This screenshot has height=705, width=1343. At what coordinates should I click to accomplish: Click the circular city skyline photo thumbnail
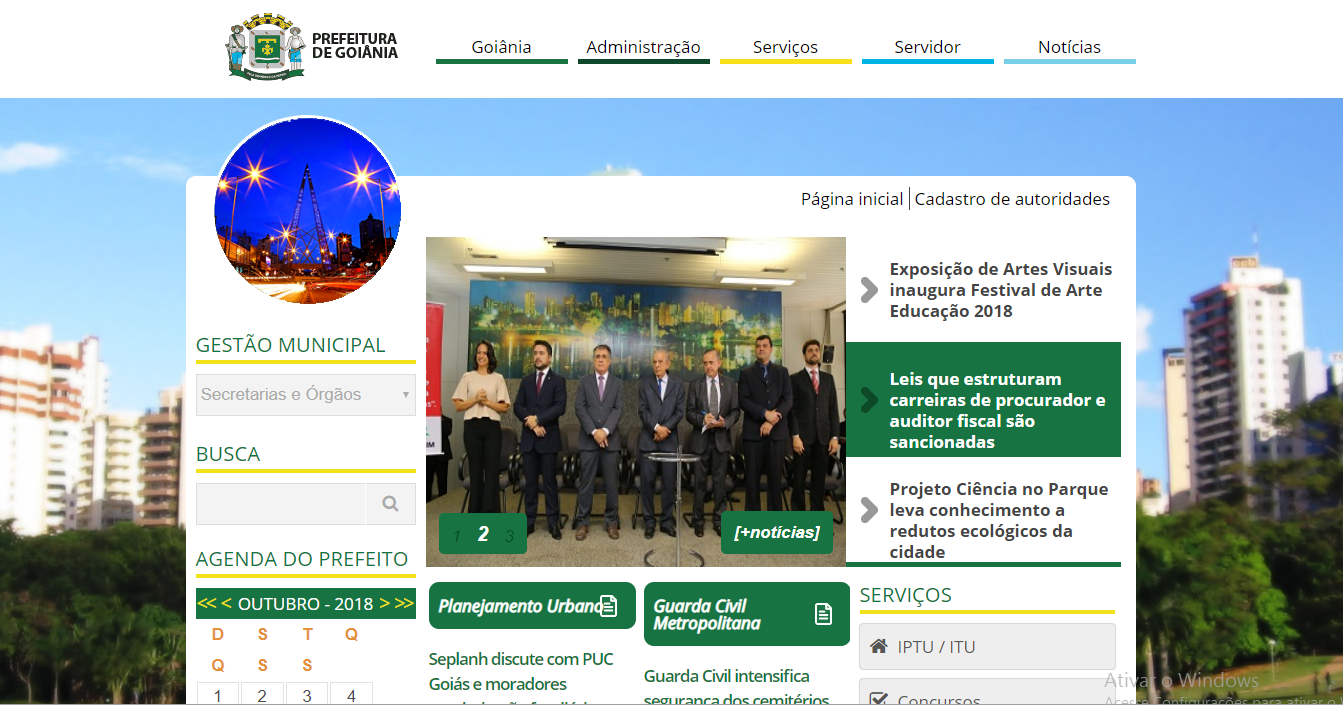pos(306,210)
